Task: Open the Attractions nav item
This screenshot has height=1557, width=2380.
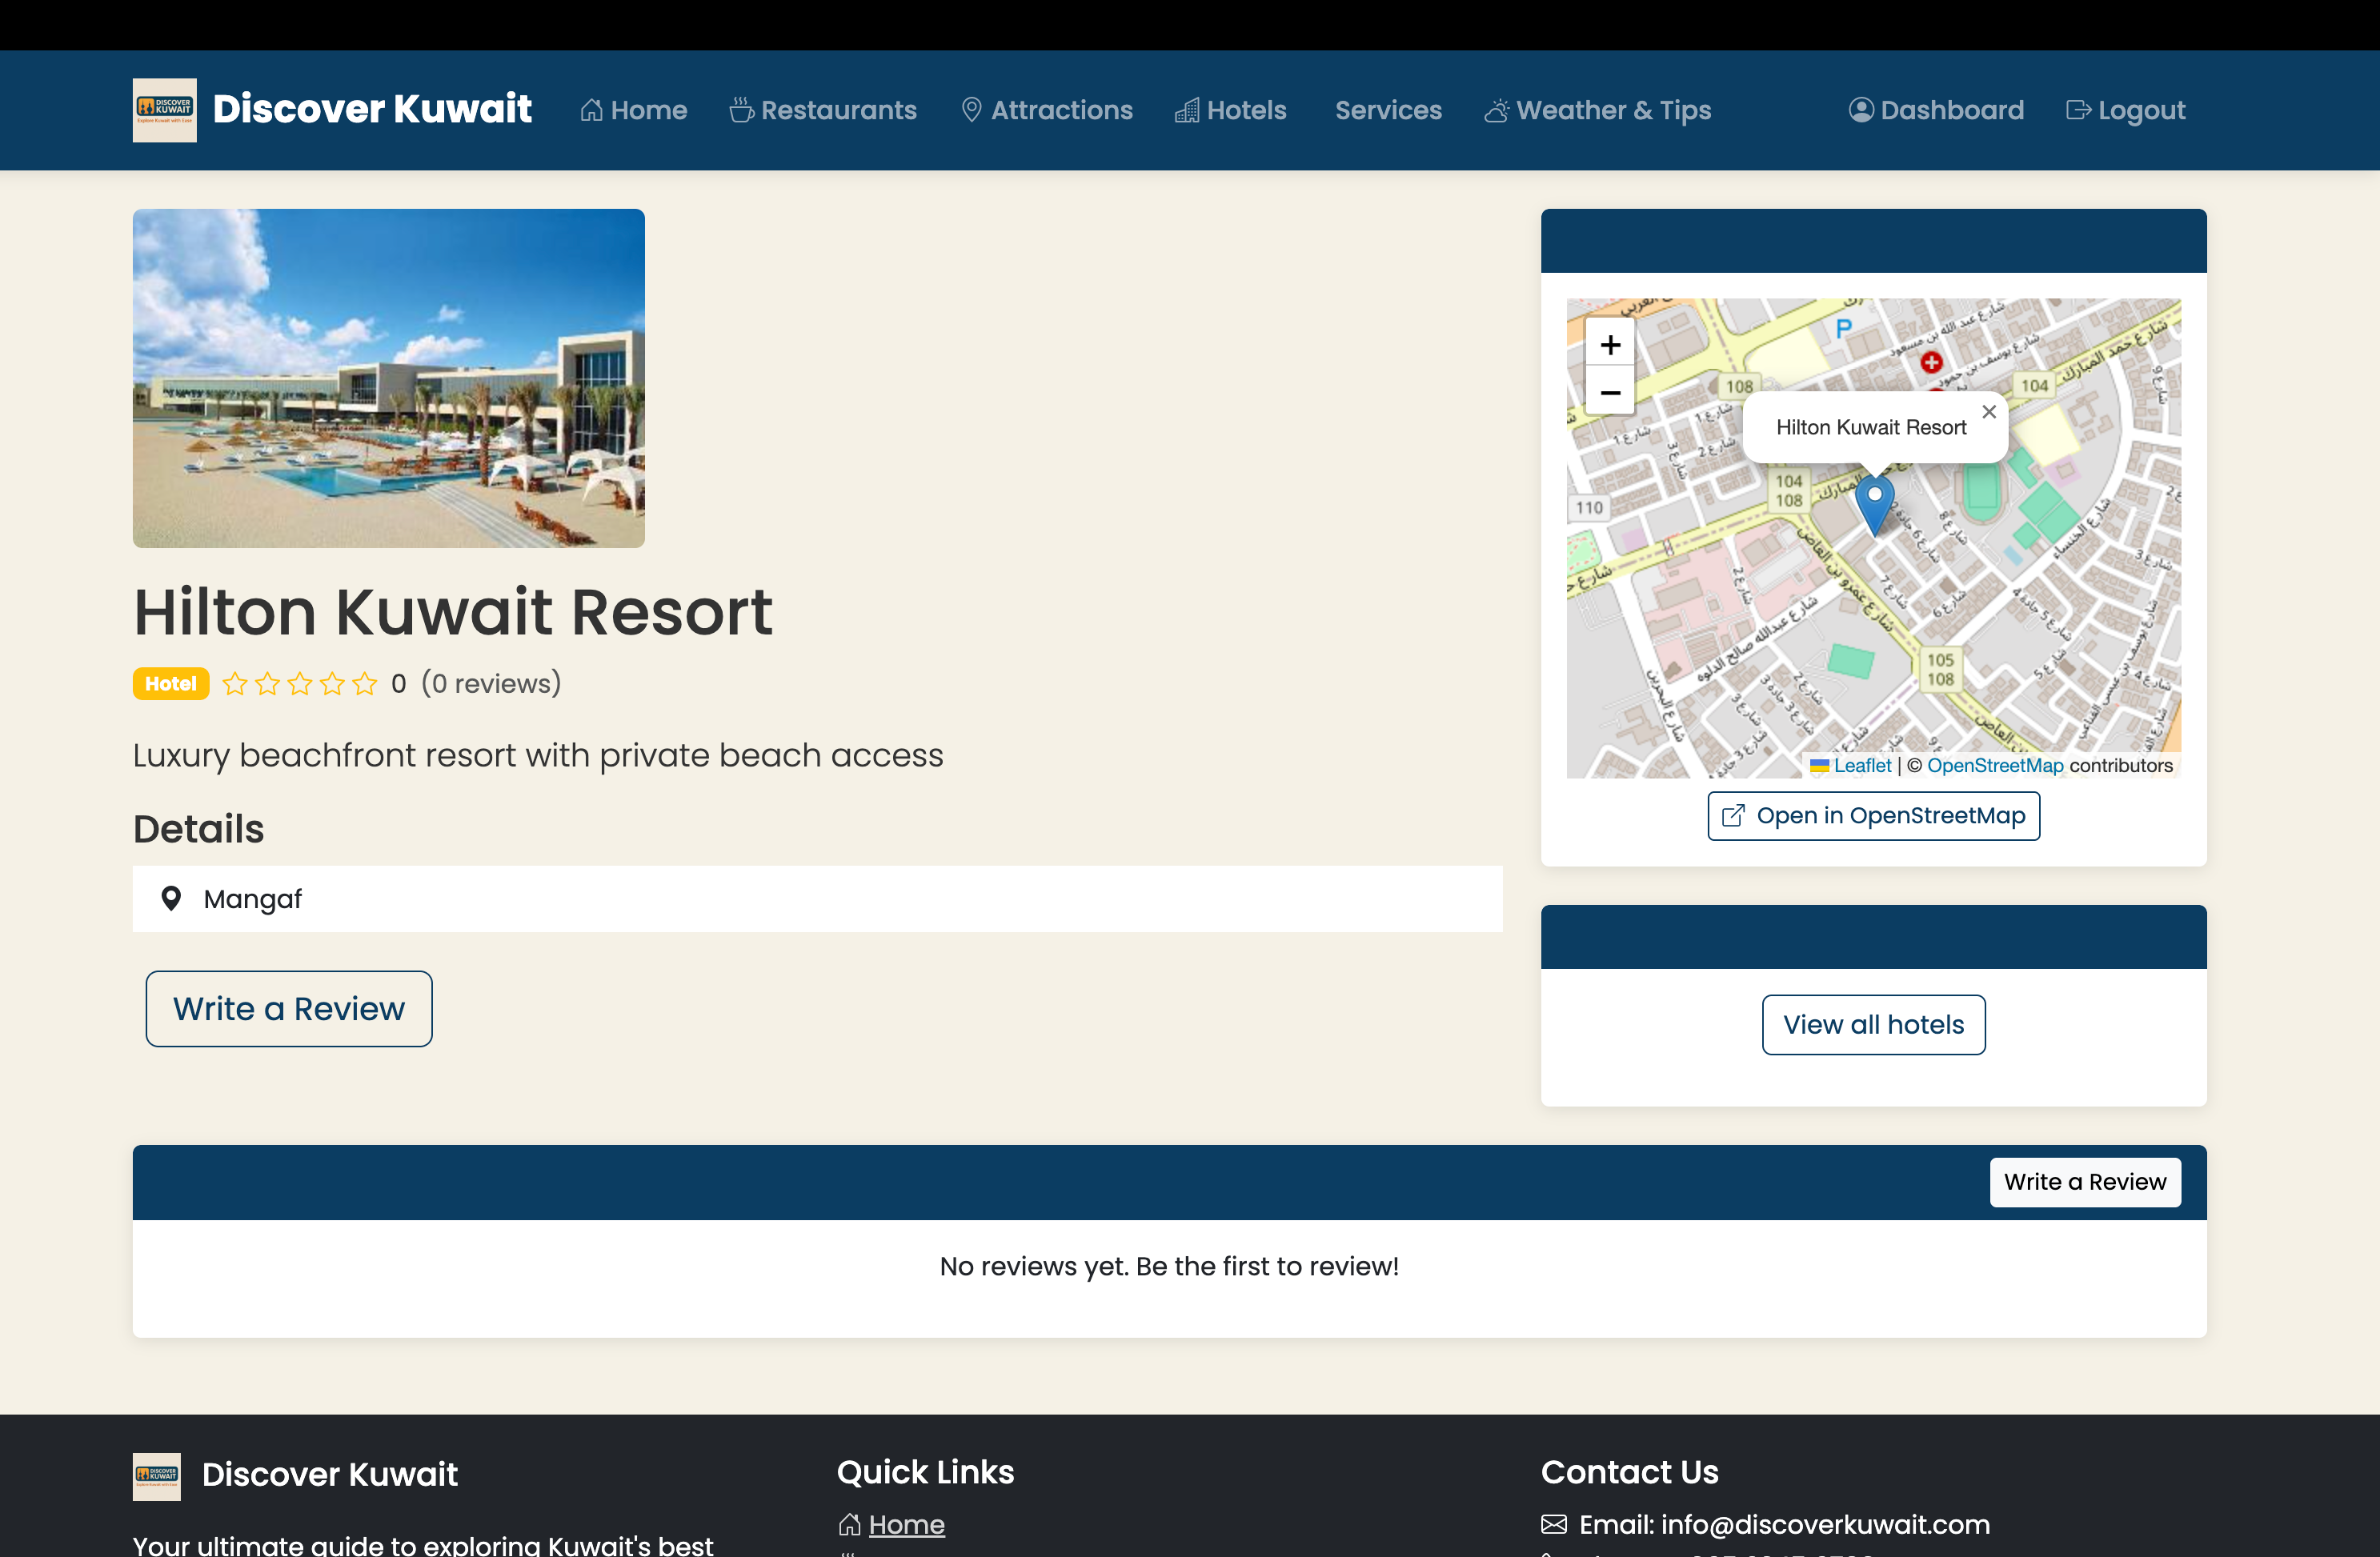Action: (1047, 110)
